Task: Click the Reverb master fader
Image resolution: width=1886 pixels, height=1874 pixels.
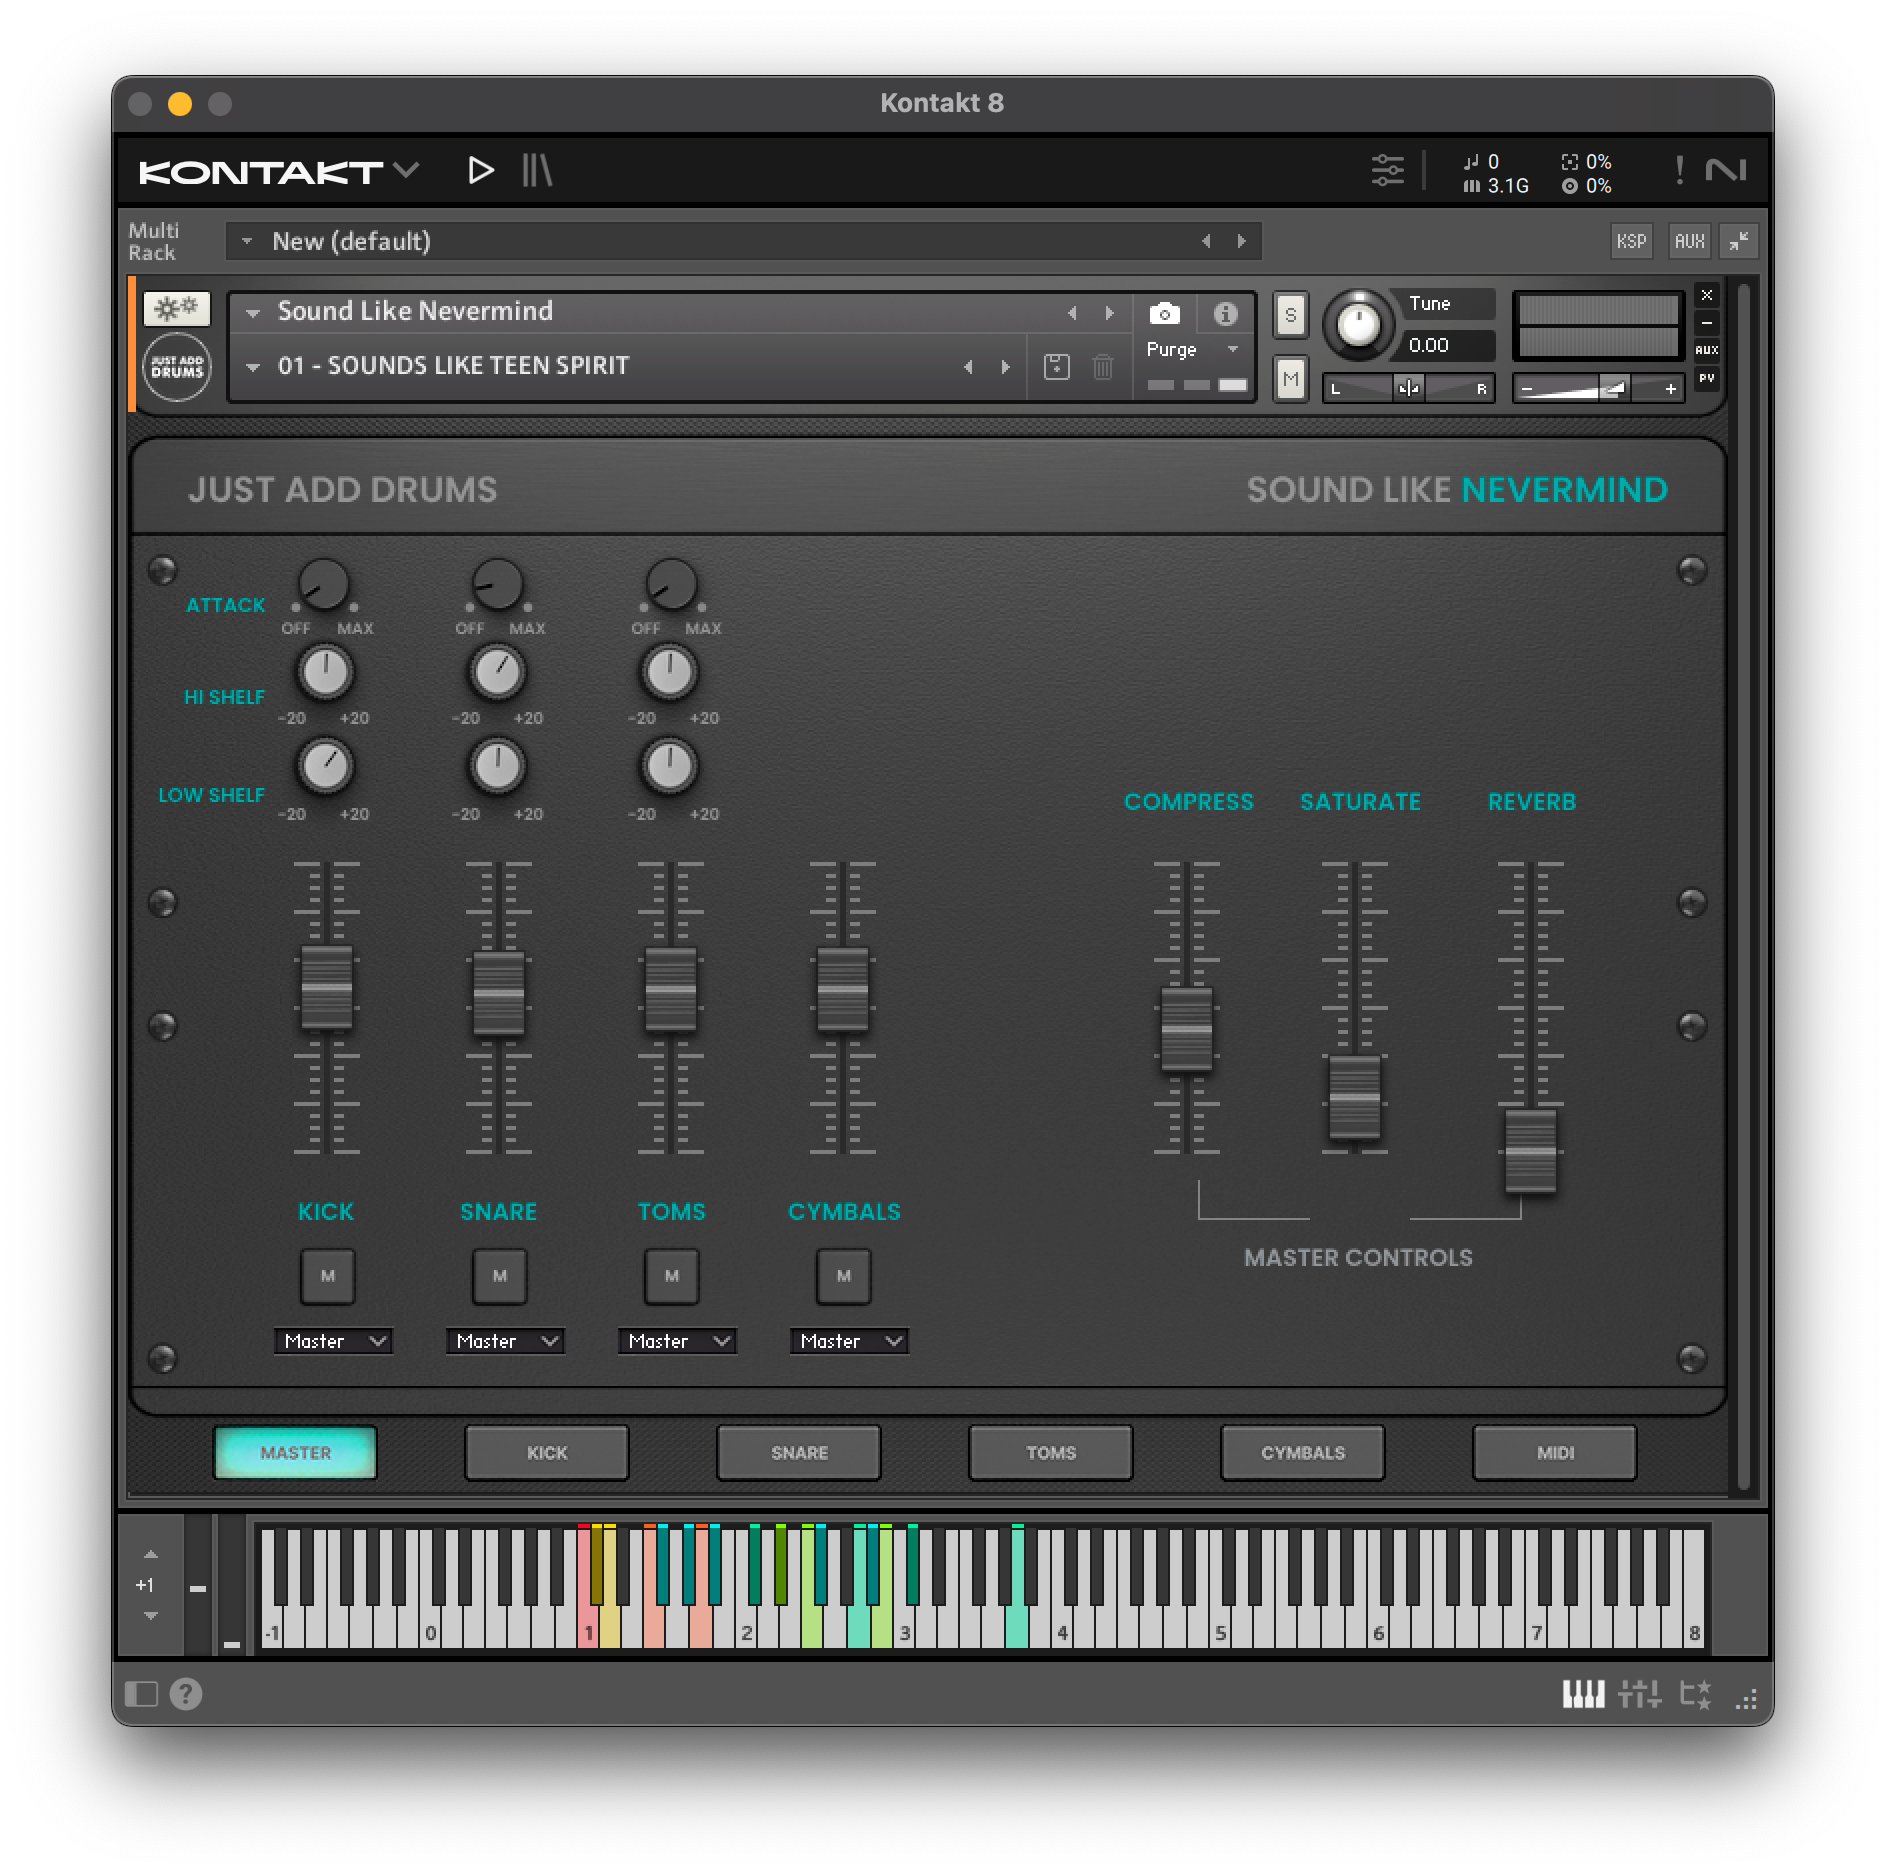Action: pos(1531,1151)
